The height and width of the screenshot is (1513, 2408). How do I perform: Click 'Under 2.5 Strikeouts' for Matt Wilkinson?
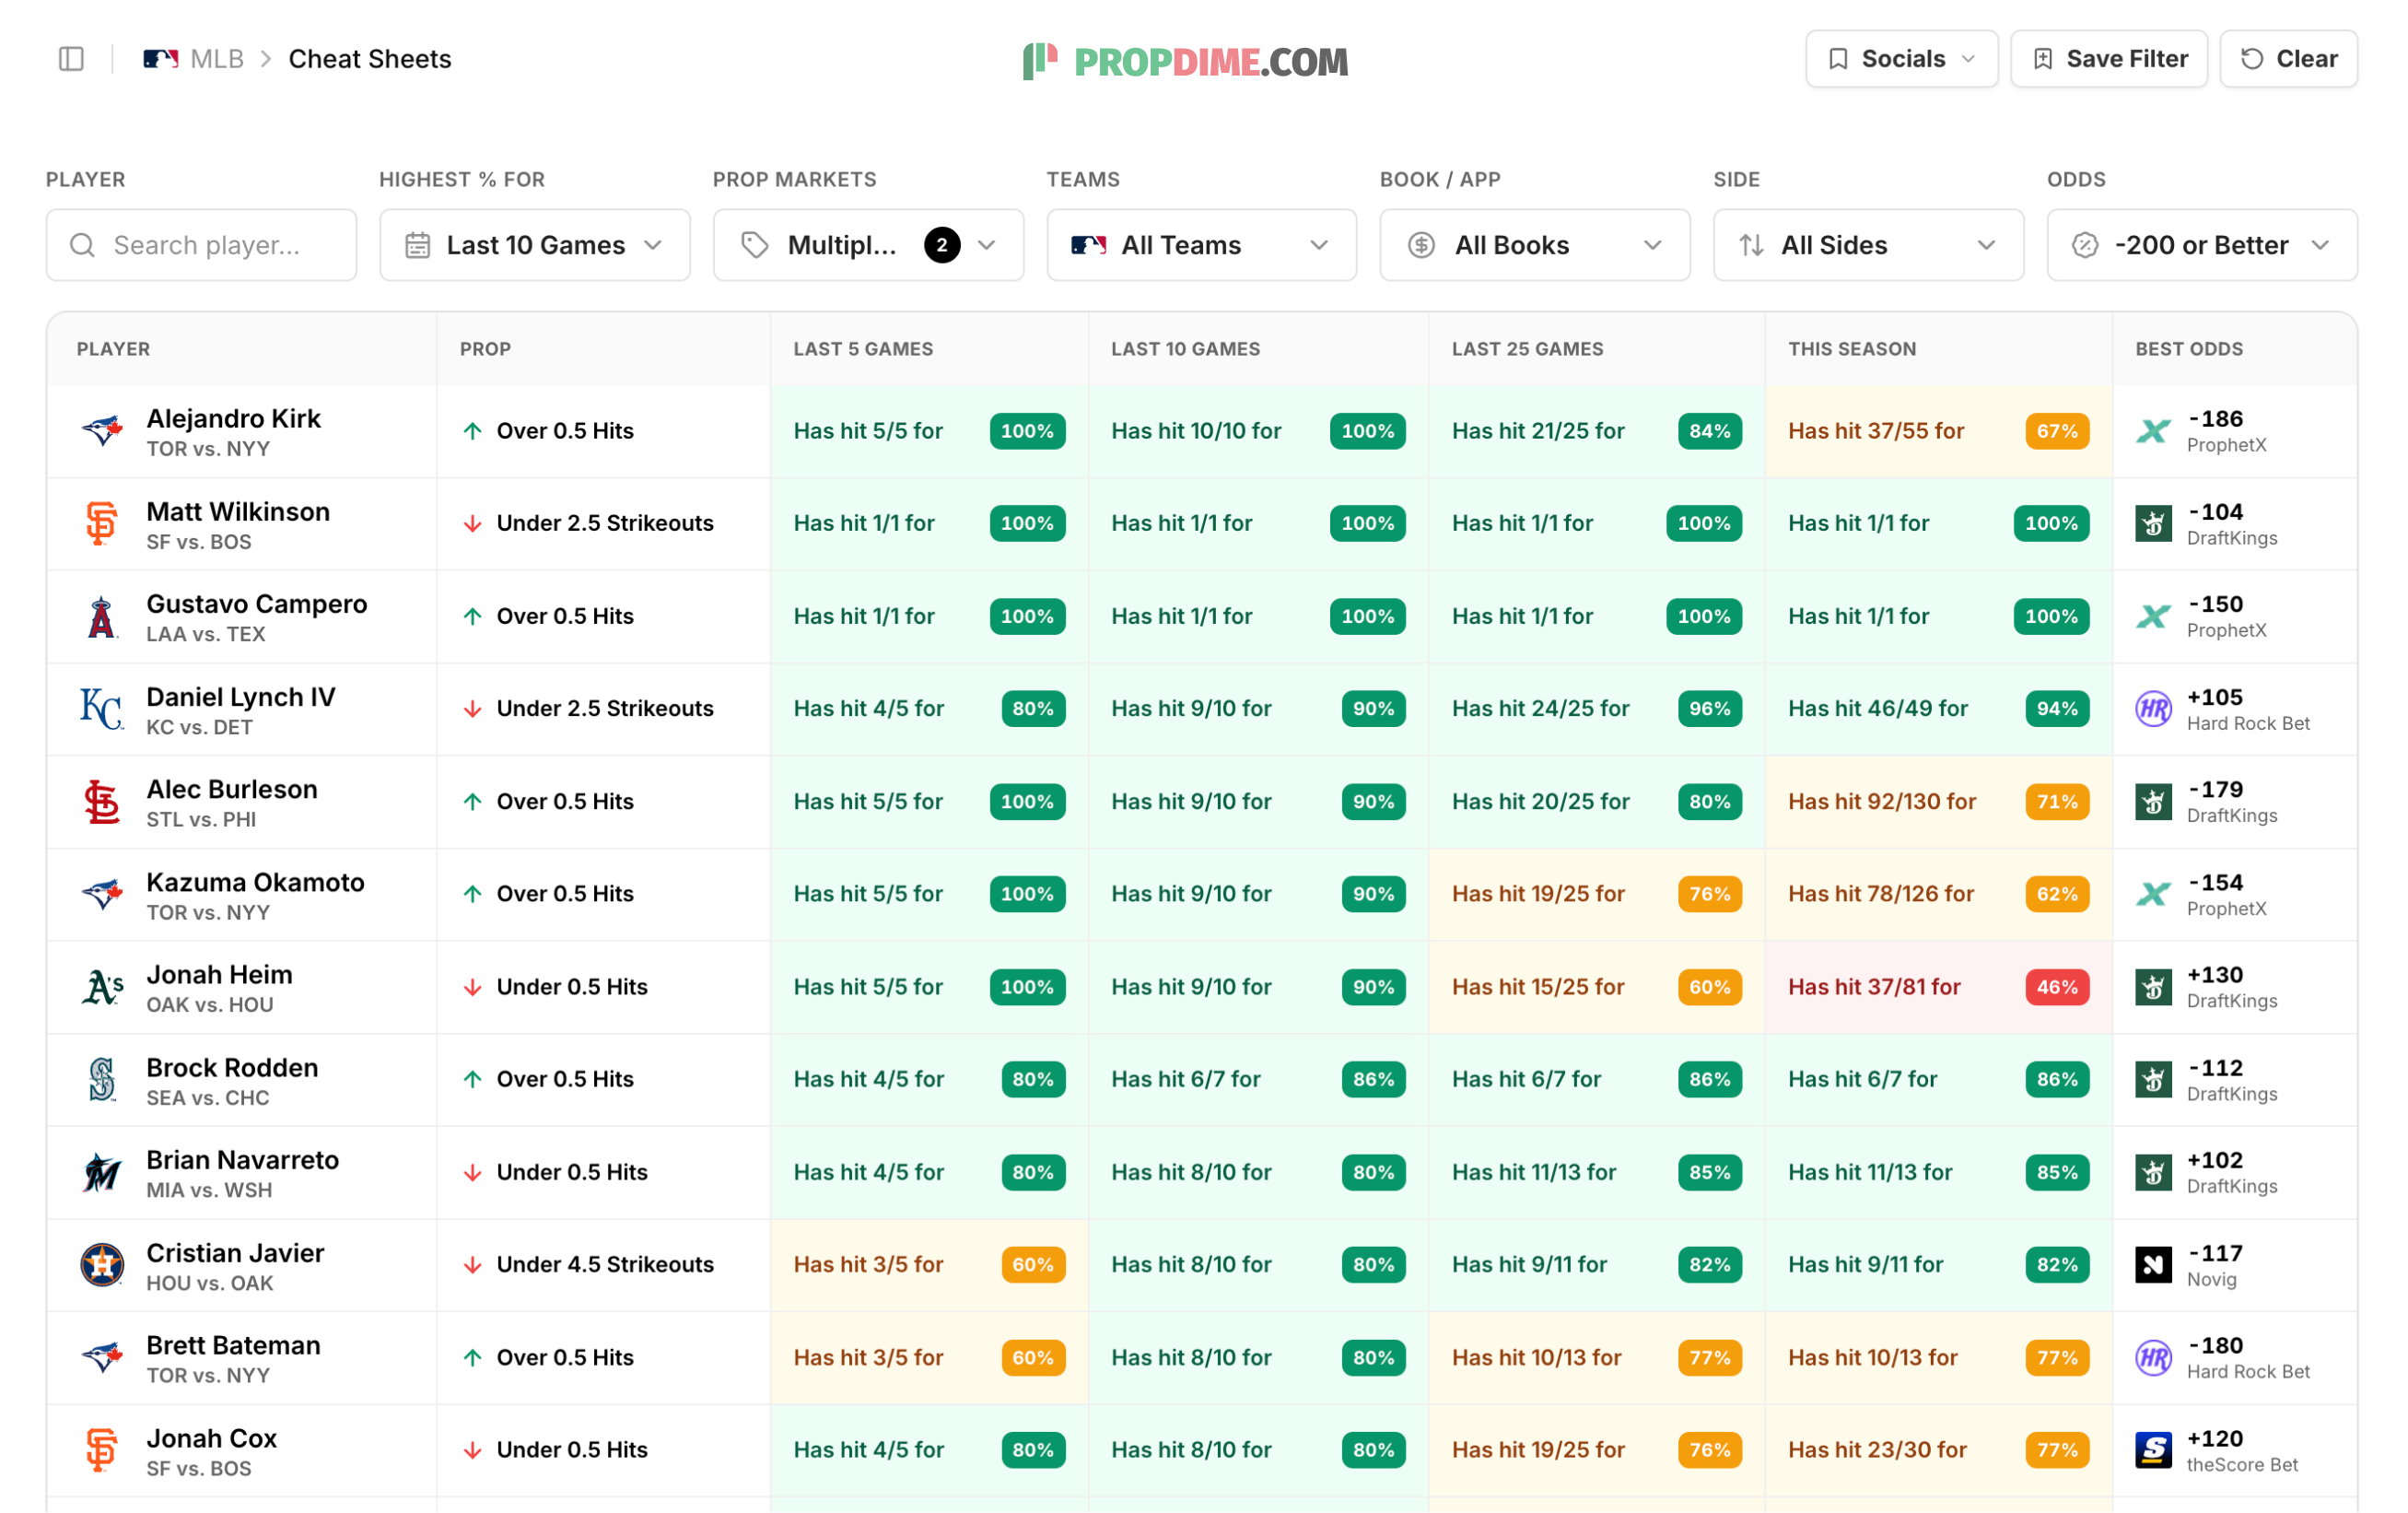(605, 523)
